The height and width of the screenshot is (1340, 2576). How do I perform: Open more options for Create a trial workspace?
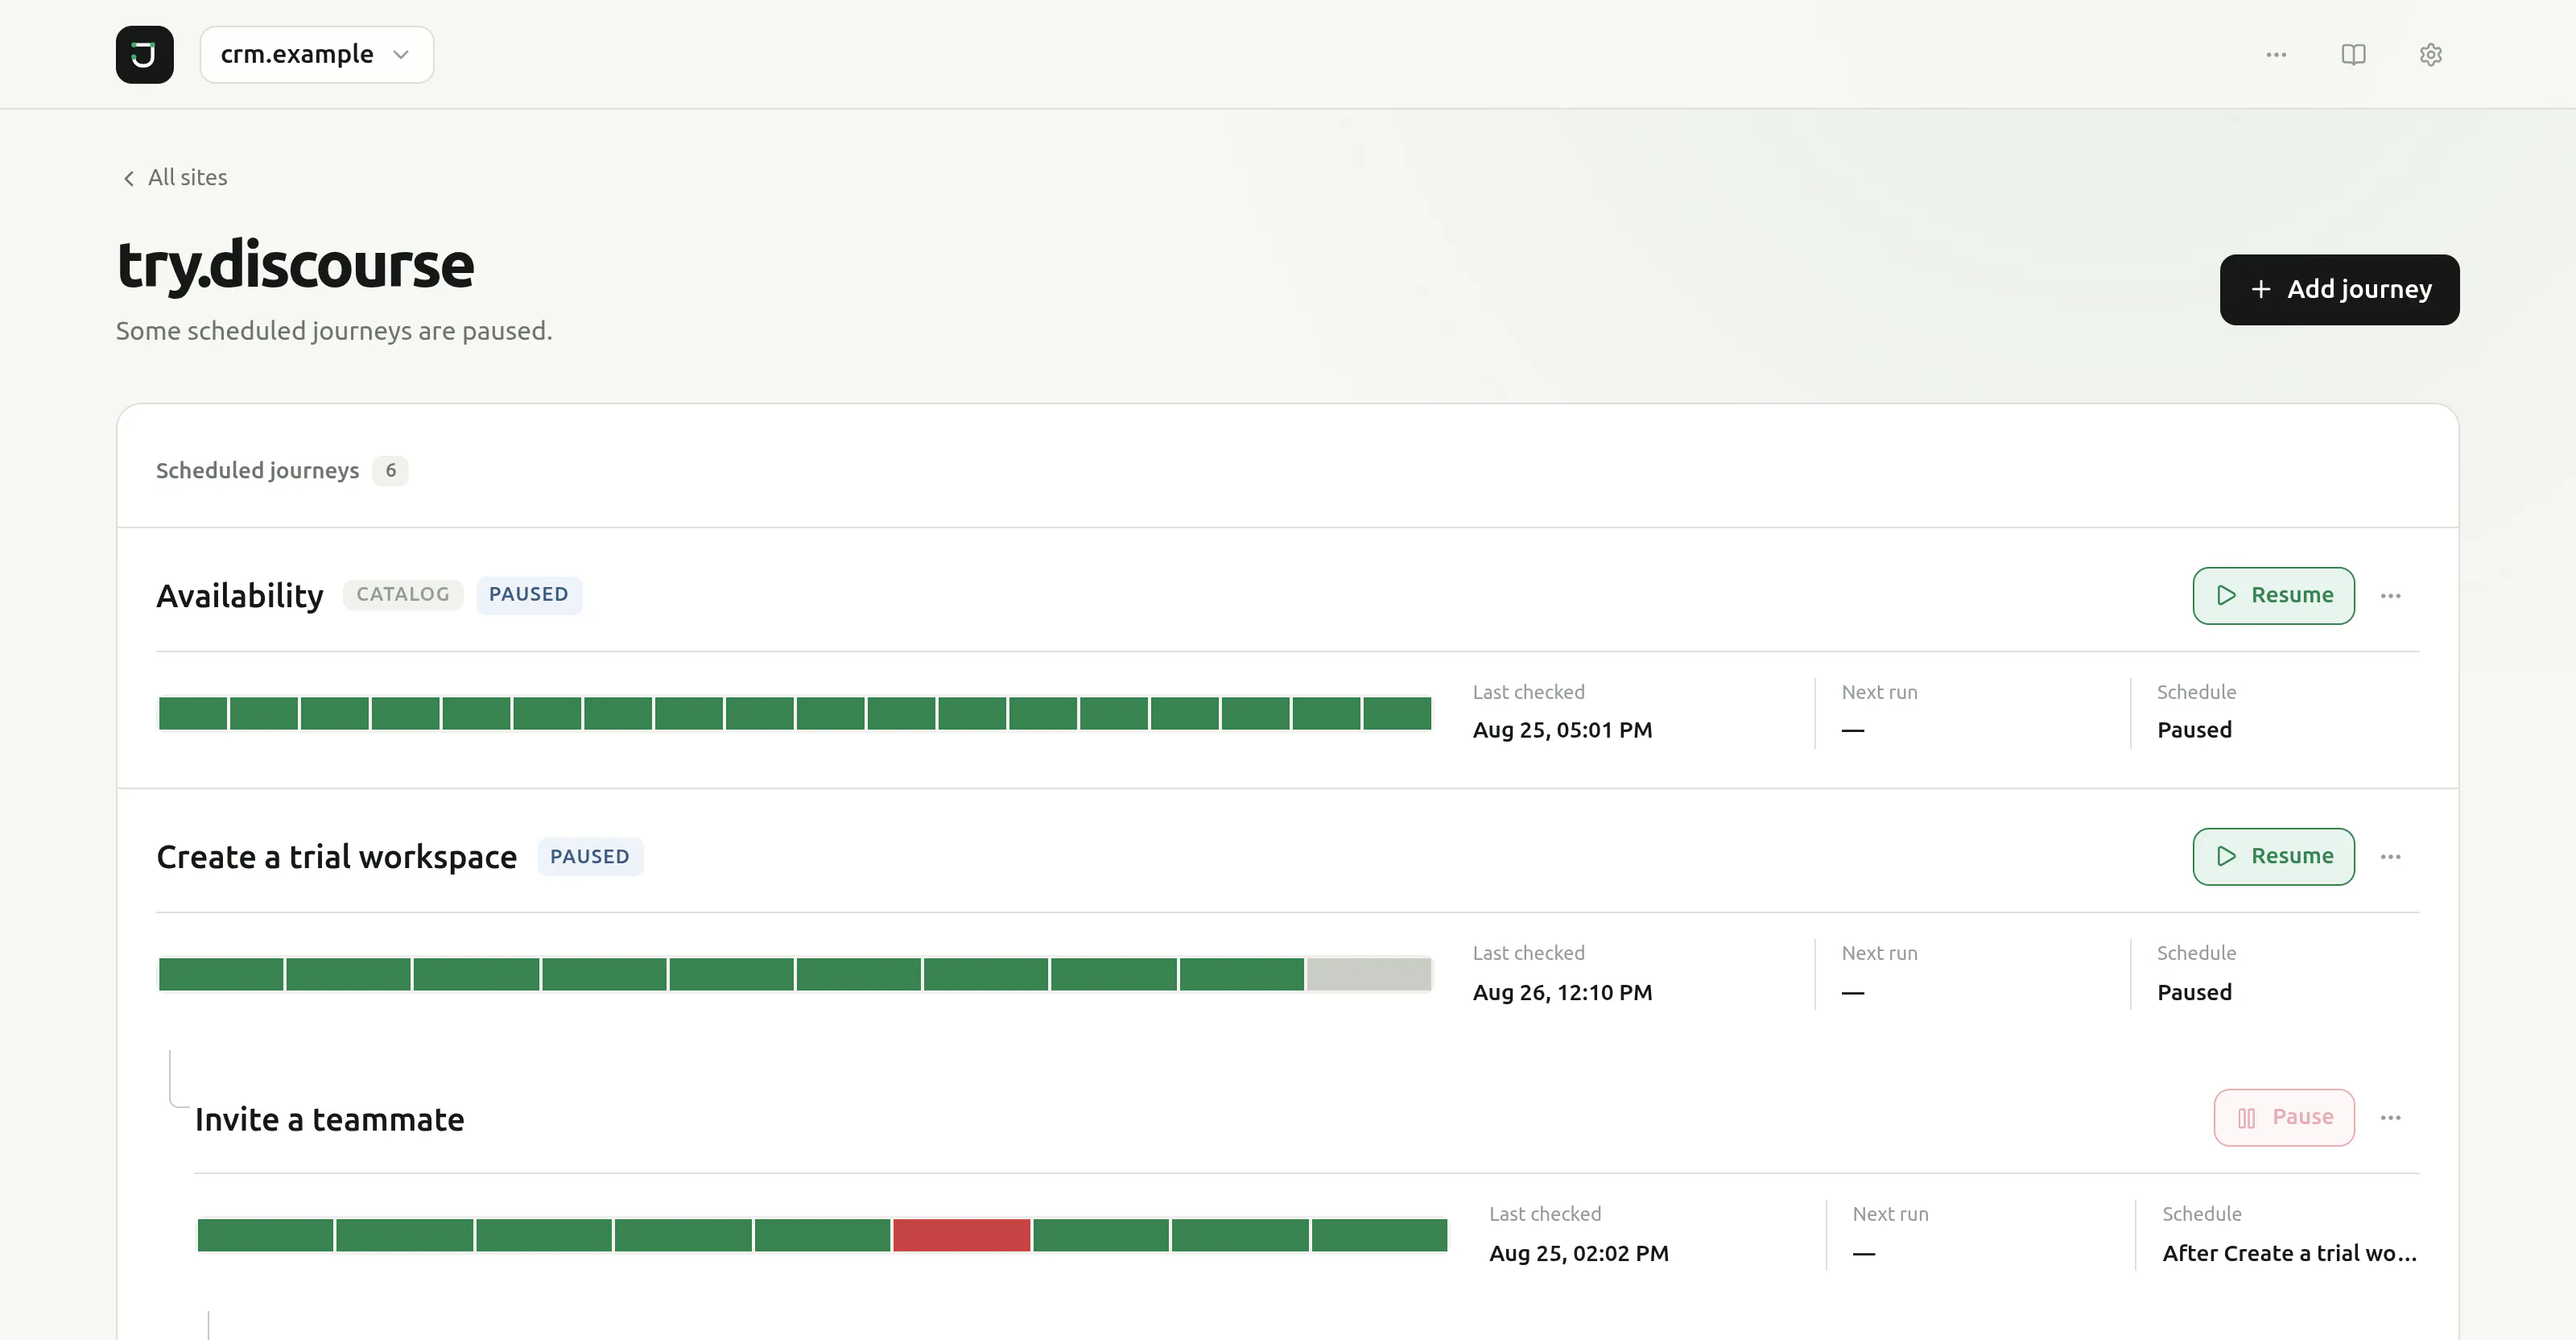[2390, 856]
